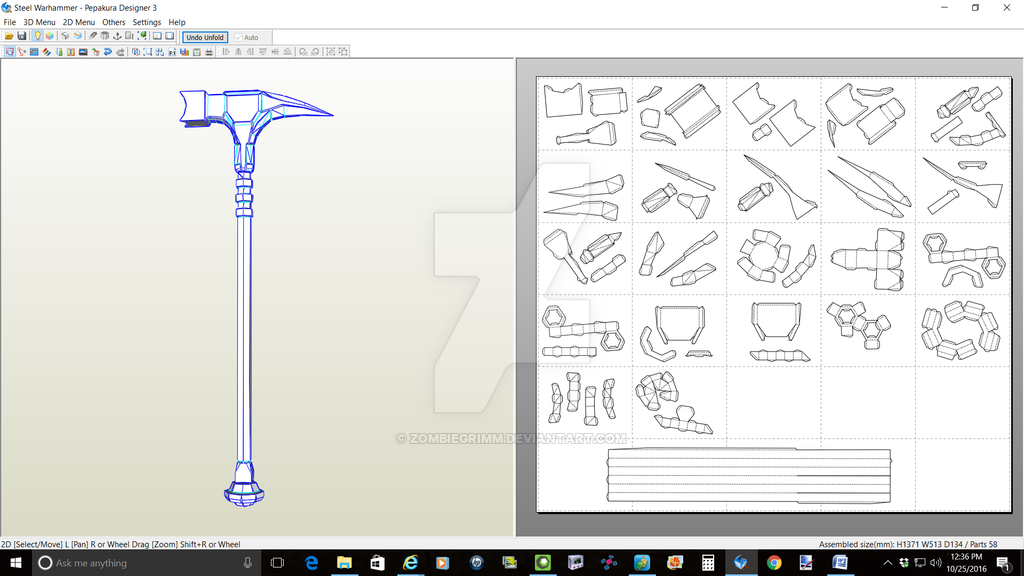Switch to the two-pane window layout icon

pos(157,36)
